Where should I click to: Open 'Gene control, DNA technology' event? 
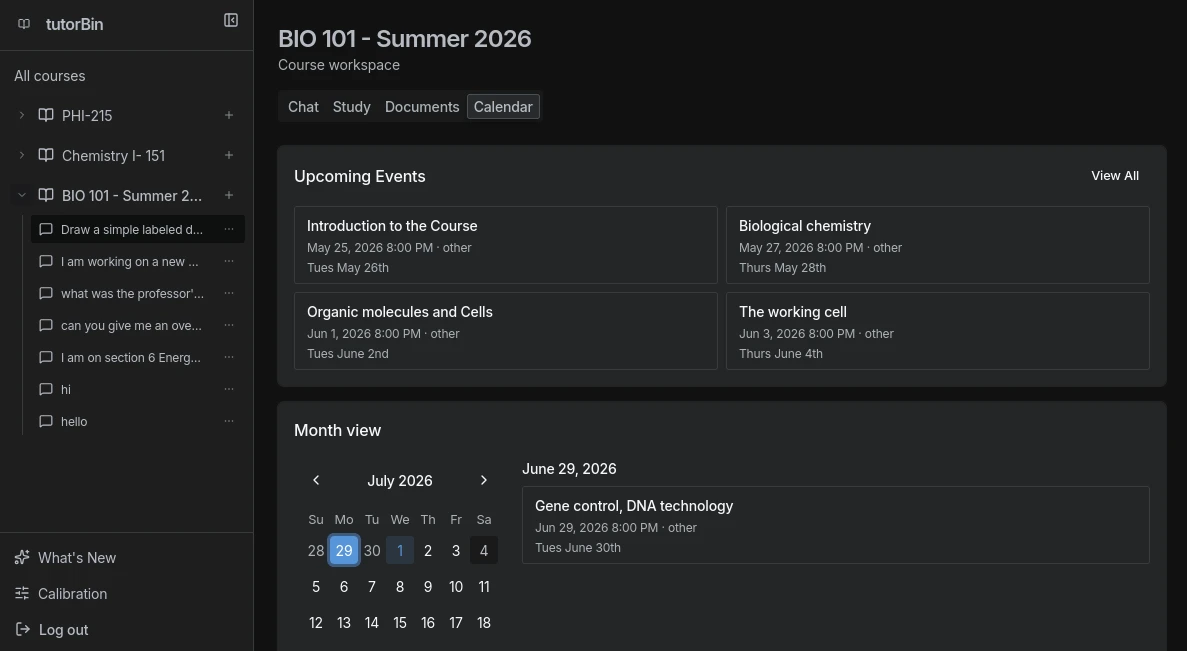836,525
